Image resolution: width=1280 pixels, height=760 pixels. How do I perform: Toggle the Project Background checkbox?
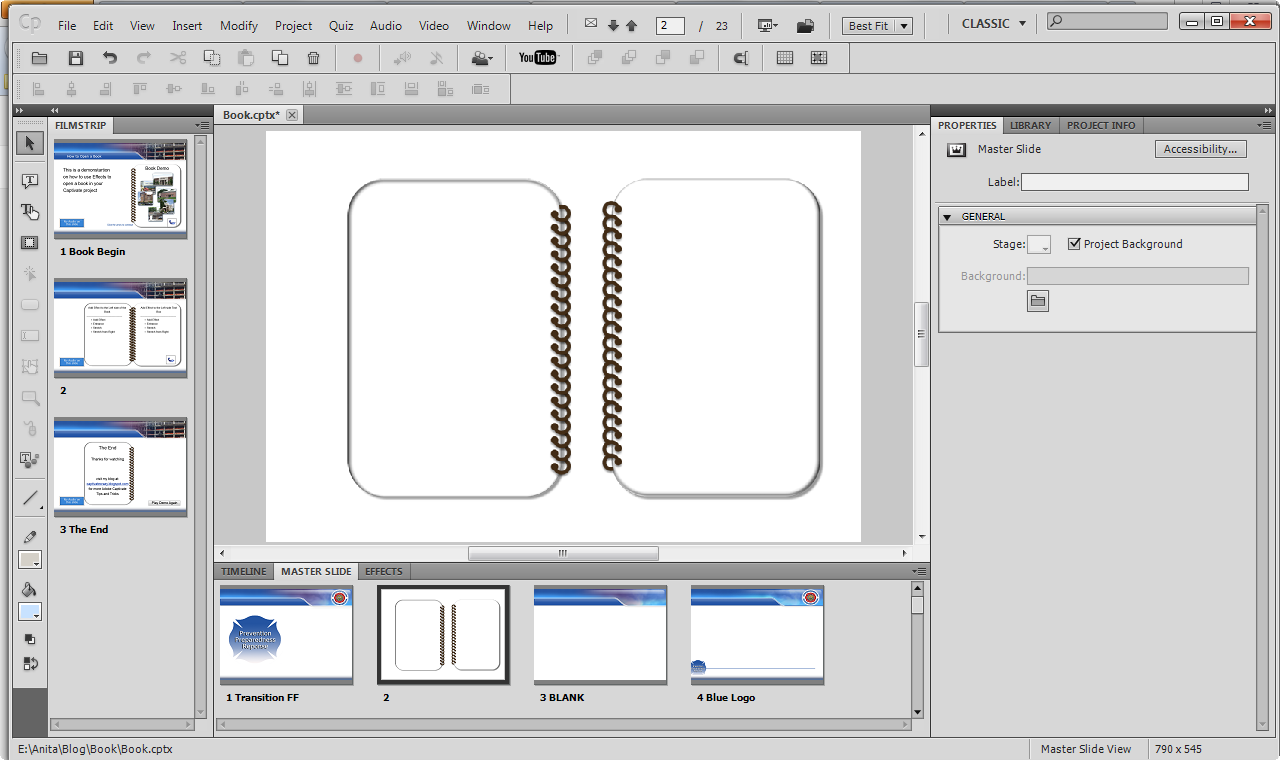(1074, 244)
